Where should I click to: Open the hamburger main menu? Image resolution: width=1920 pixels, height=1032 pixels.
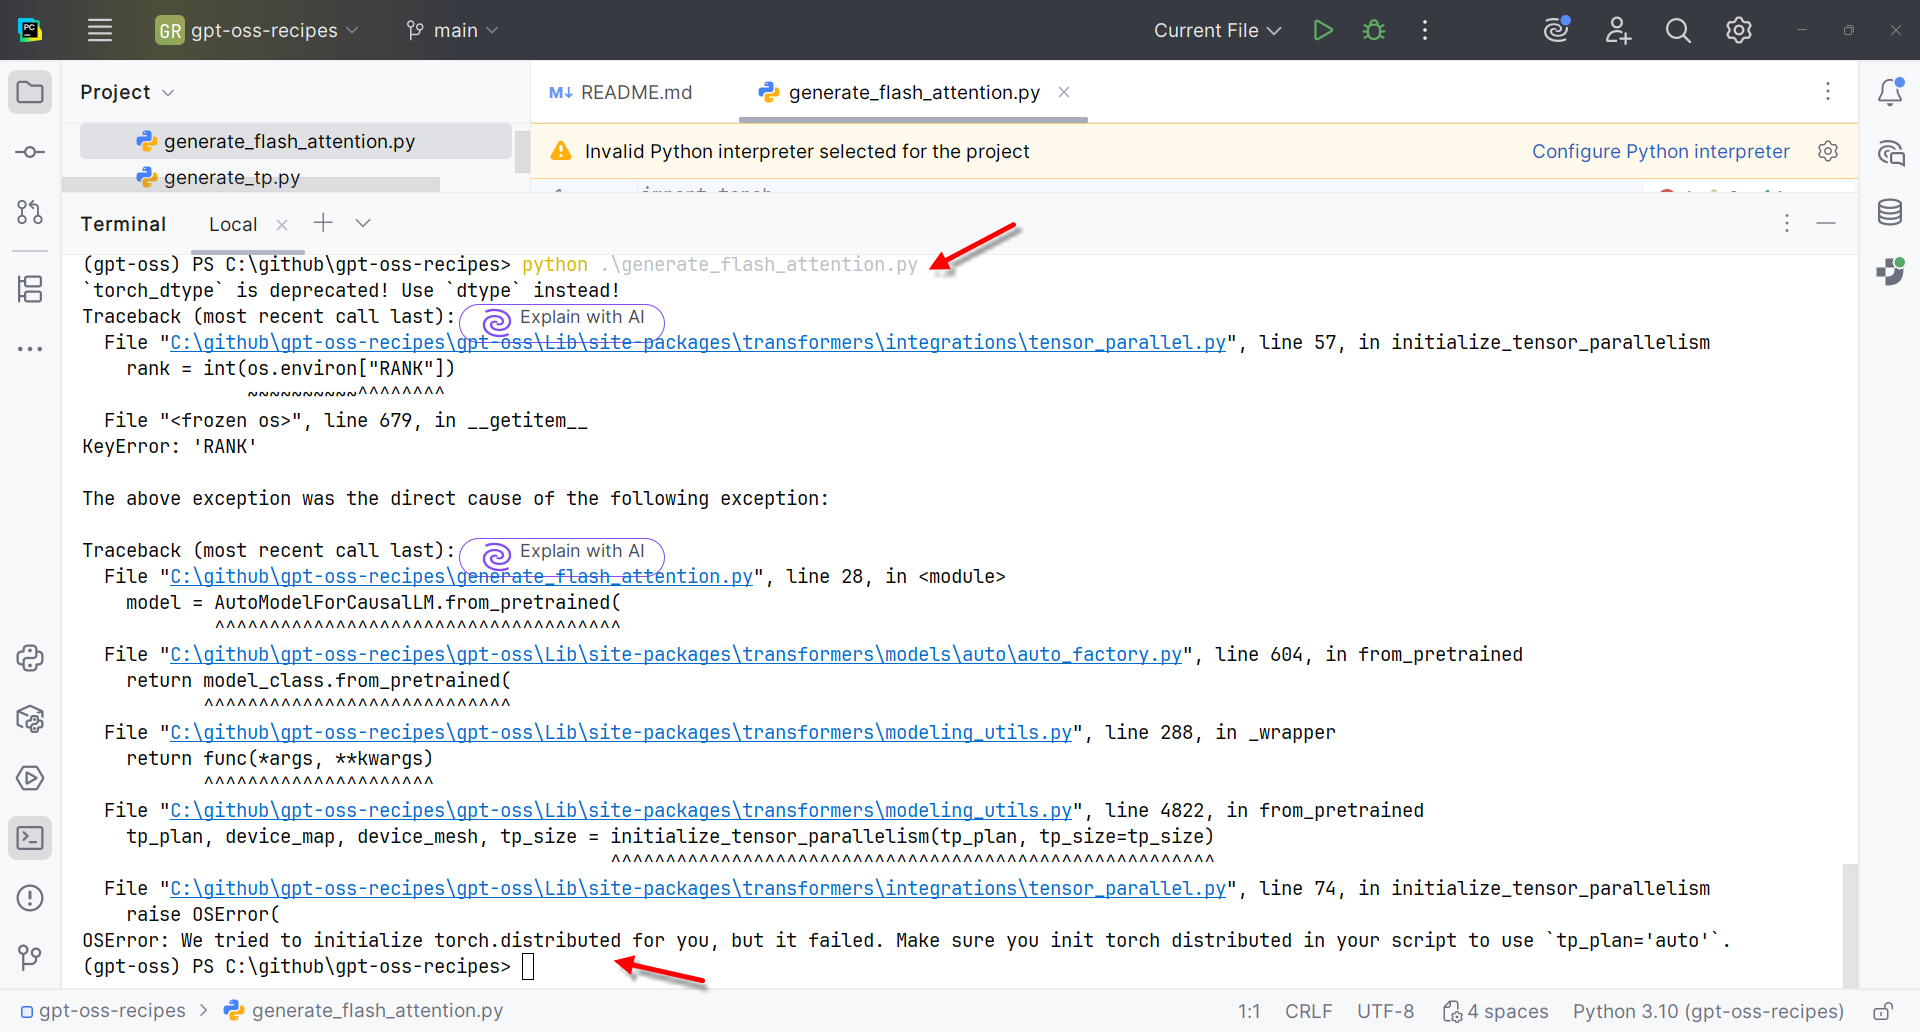pyautogui.click(x=100, y=30)
